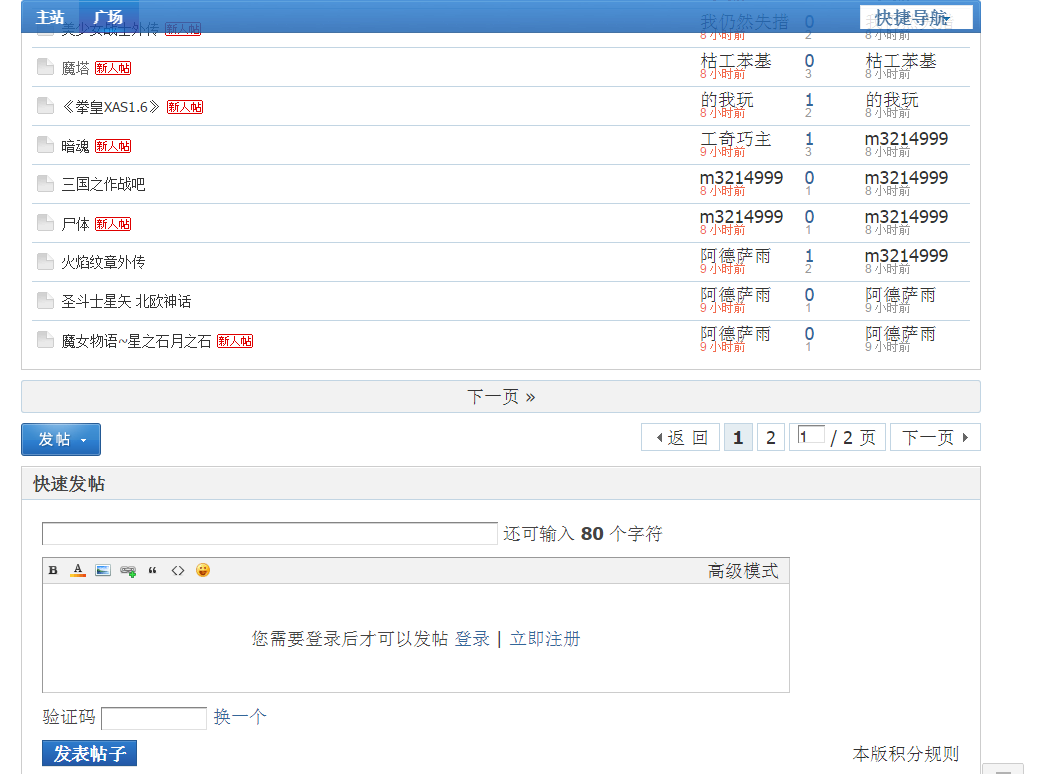Viewport: 1043px width, 774px height.
Task: Insert an image using the editor toolbar
Action: pos(103,571)
